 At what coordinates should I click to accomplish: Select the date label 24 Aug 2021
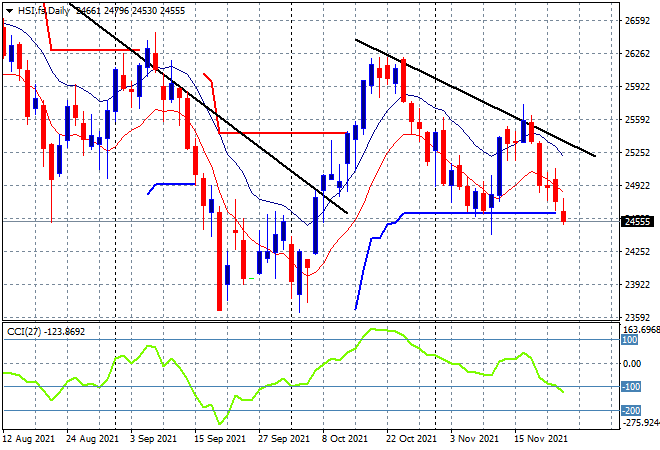(93, 439)
